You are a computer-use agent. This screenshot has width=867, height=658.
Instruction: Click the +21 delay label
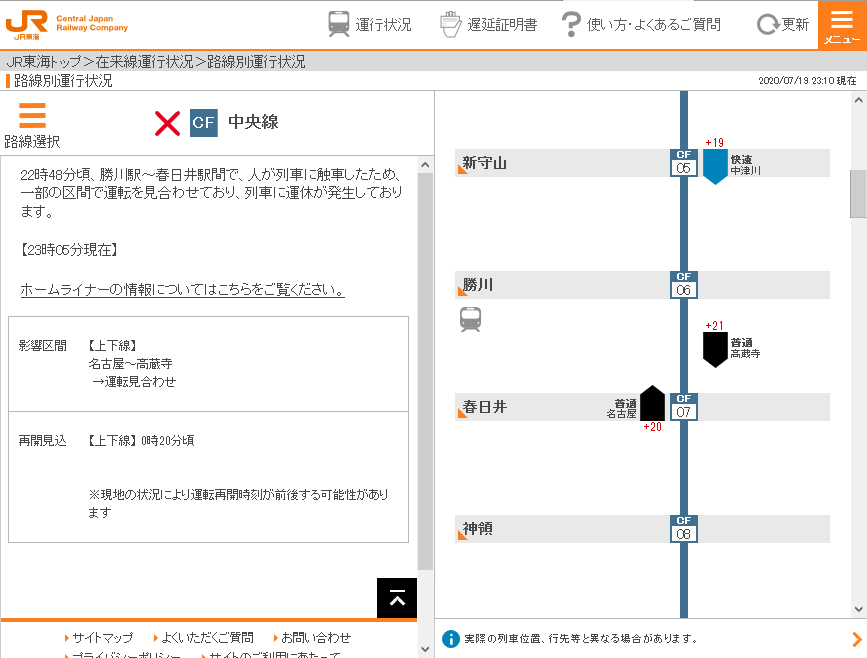714,326
